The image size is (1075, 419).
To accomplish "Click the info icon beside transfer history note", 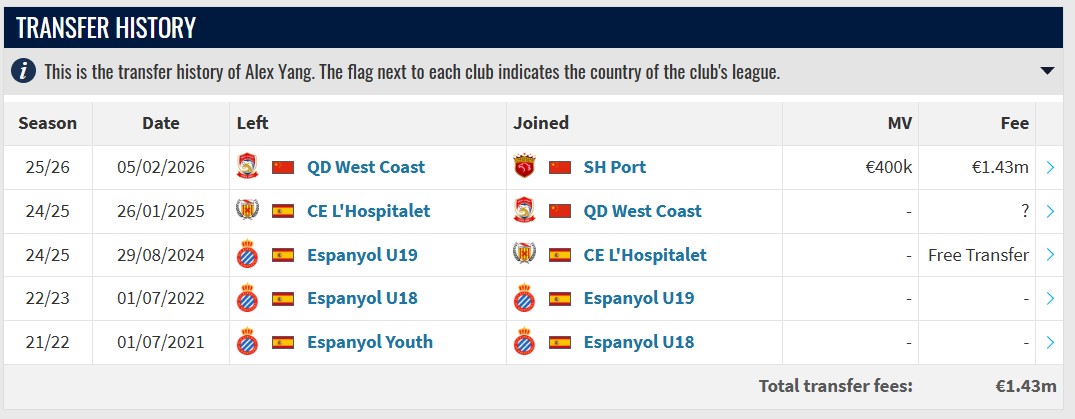I will (25, 72).
